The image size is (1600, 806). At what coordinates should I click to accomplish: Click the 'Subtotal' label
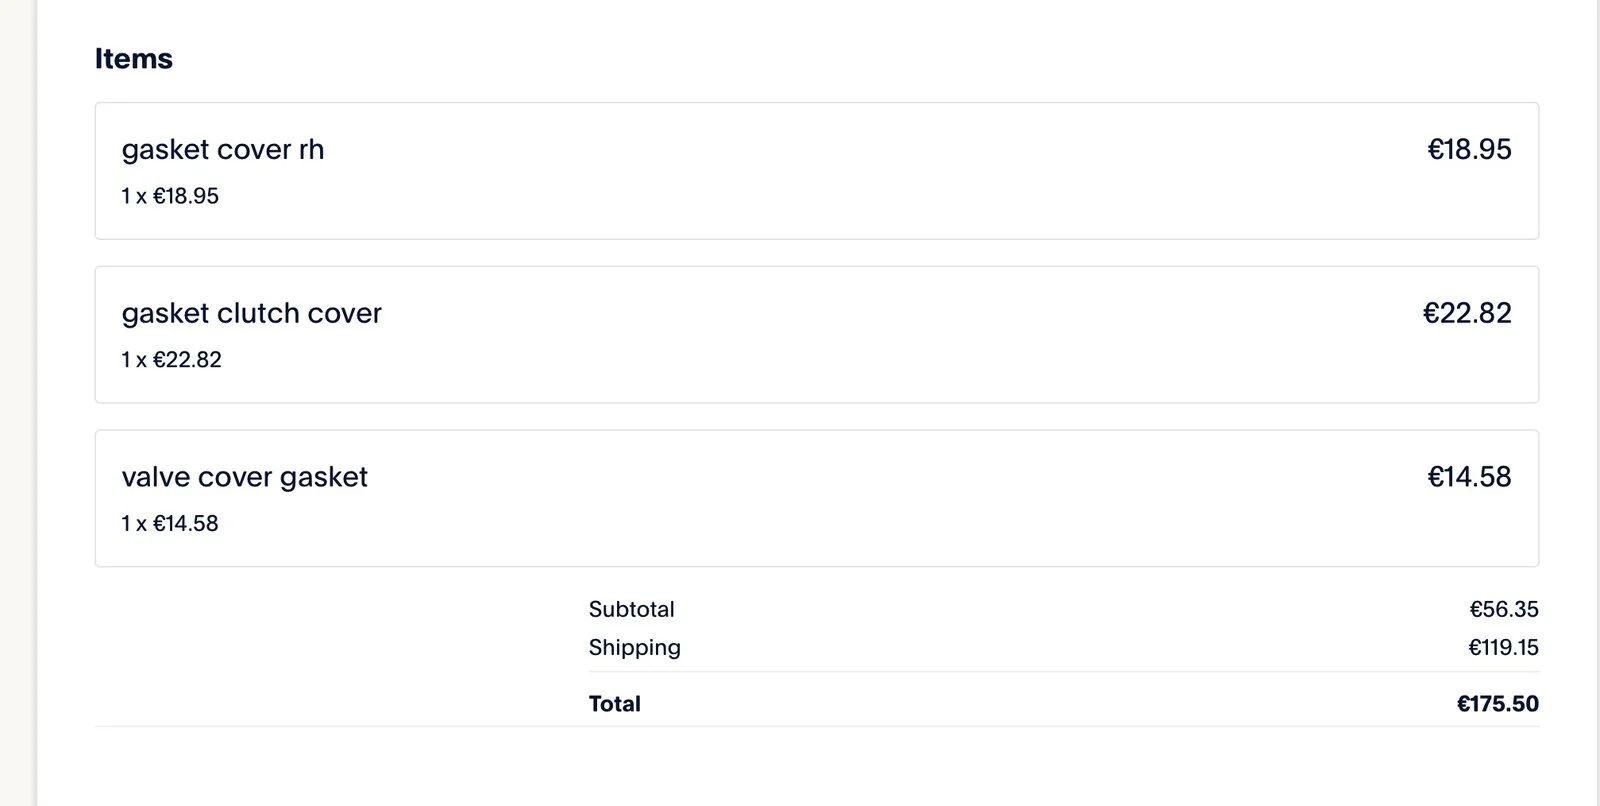tap(631, 610)
